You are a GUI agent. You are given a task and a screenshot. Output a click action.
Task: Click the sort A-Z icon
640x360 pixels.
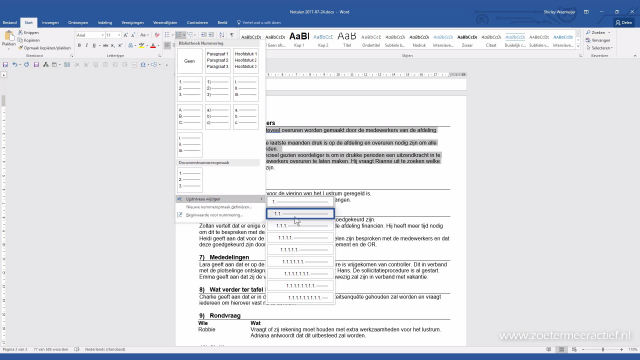[222, 35]
